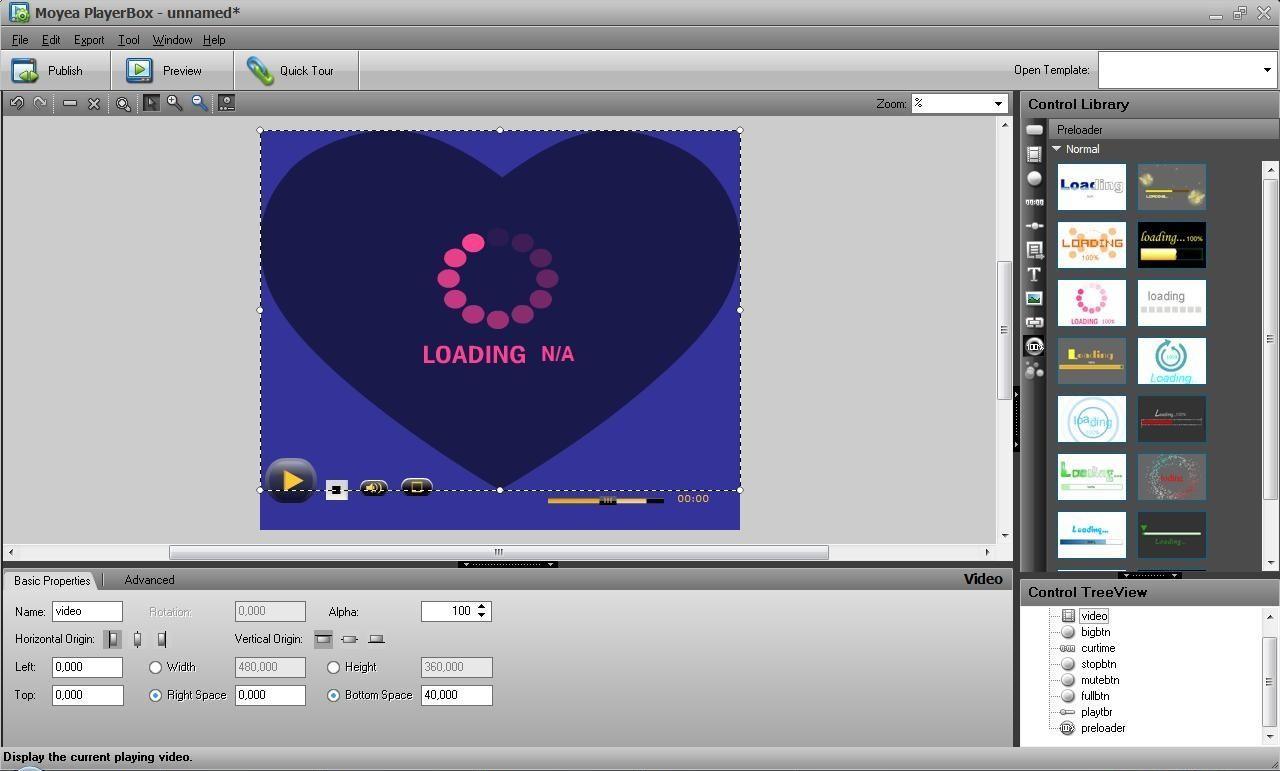1280x771 pixels.
Task: Switch to the Basic Properties tab
Action: click(52, 580)
